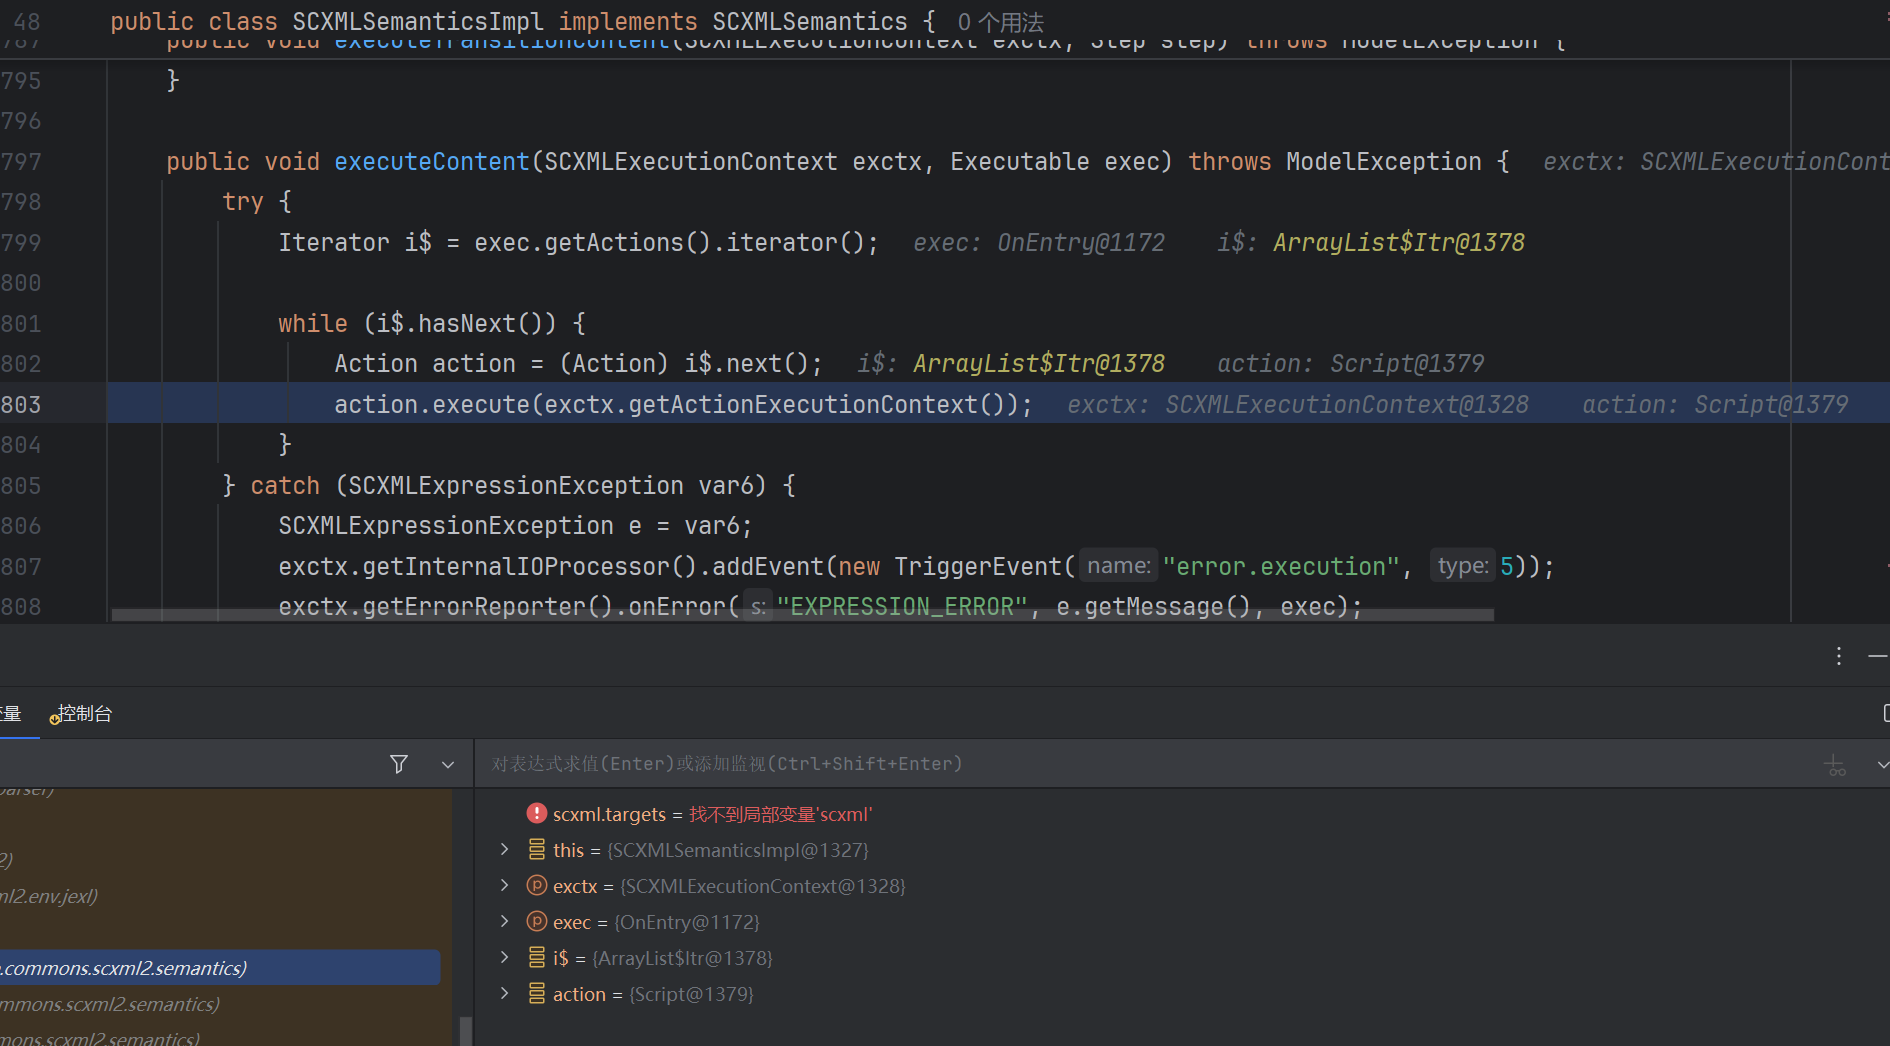The image size is (1890, 1046).
Task: Click the evaluate expression input field
Action: pos(1100,764)
